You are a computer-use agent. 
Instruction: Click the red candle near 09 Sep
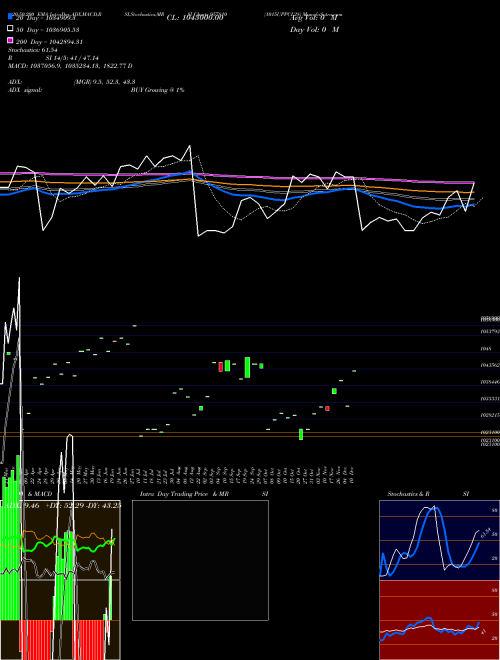tap(221, 367)
